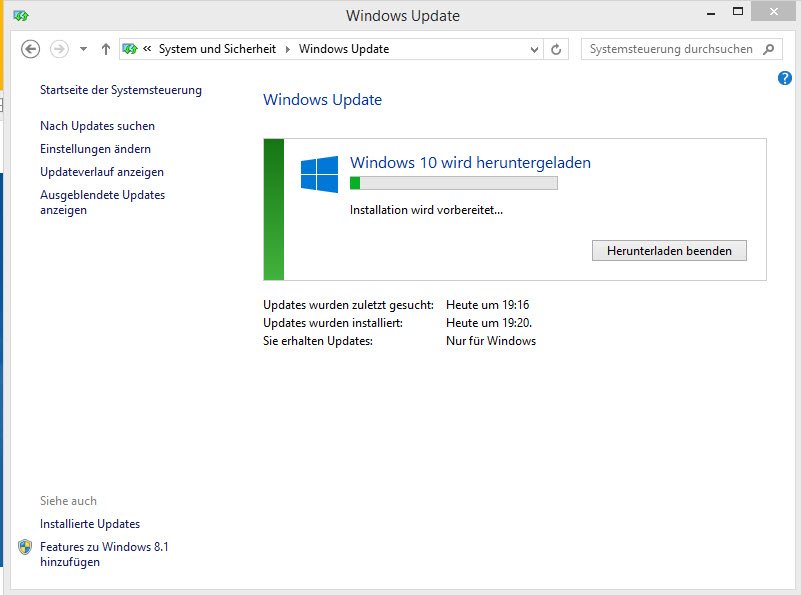The height and width of the screenshot is (595, 801).
Task: Open 'Installierte Updates'
Action: click(x=90, y=523)
